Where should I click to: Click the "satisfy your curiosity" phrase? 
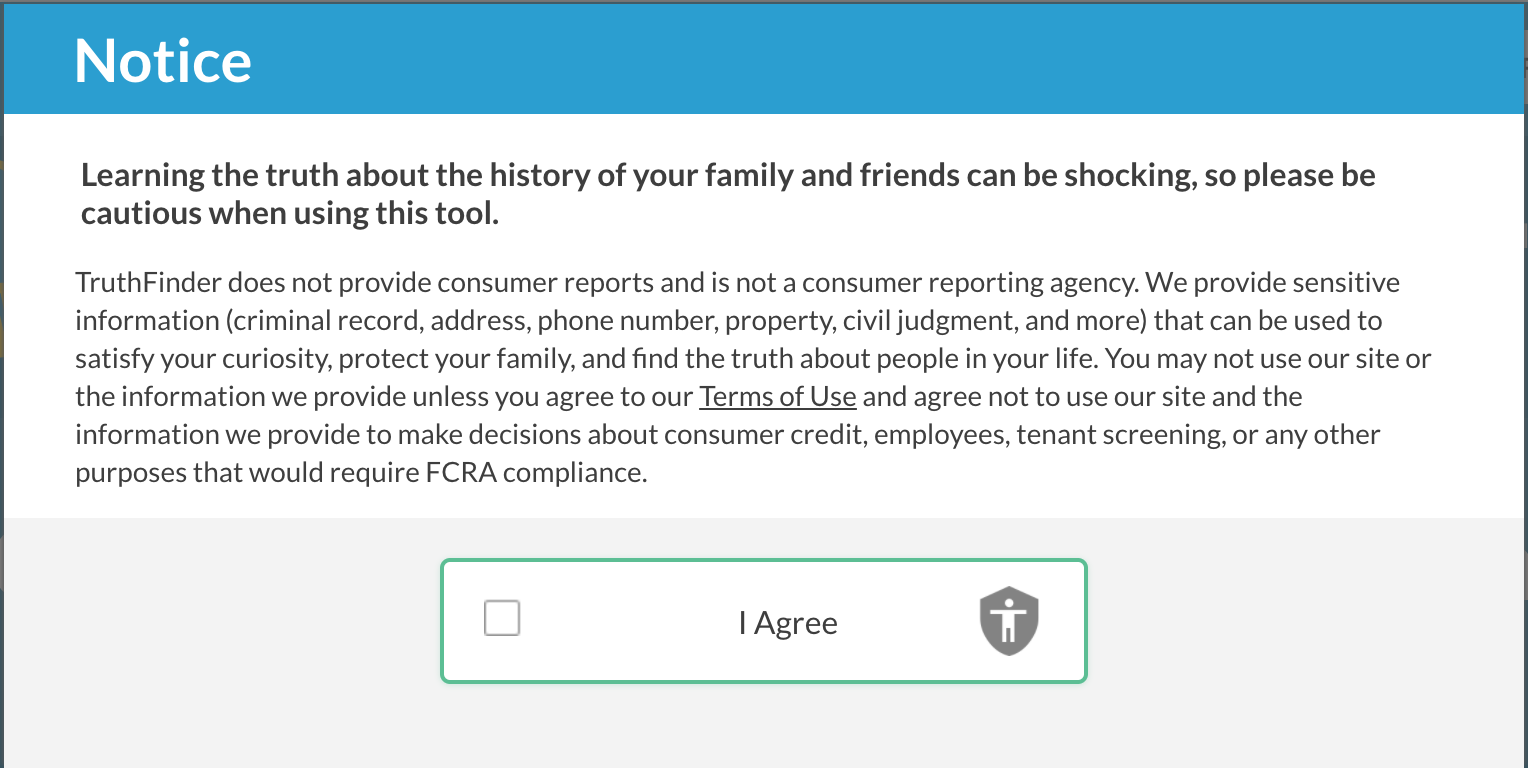point(205,358)
